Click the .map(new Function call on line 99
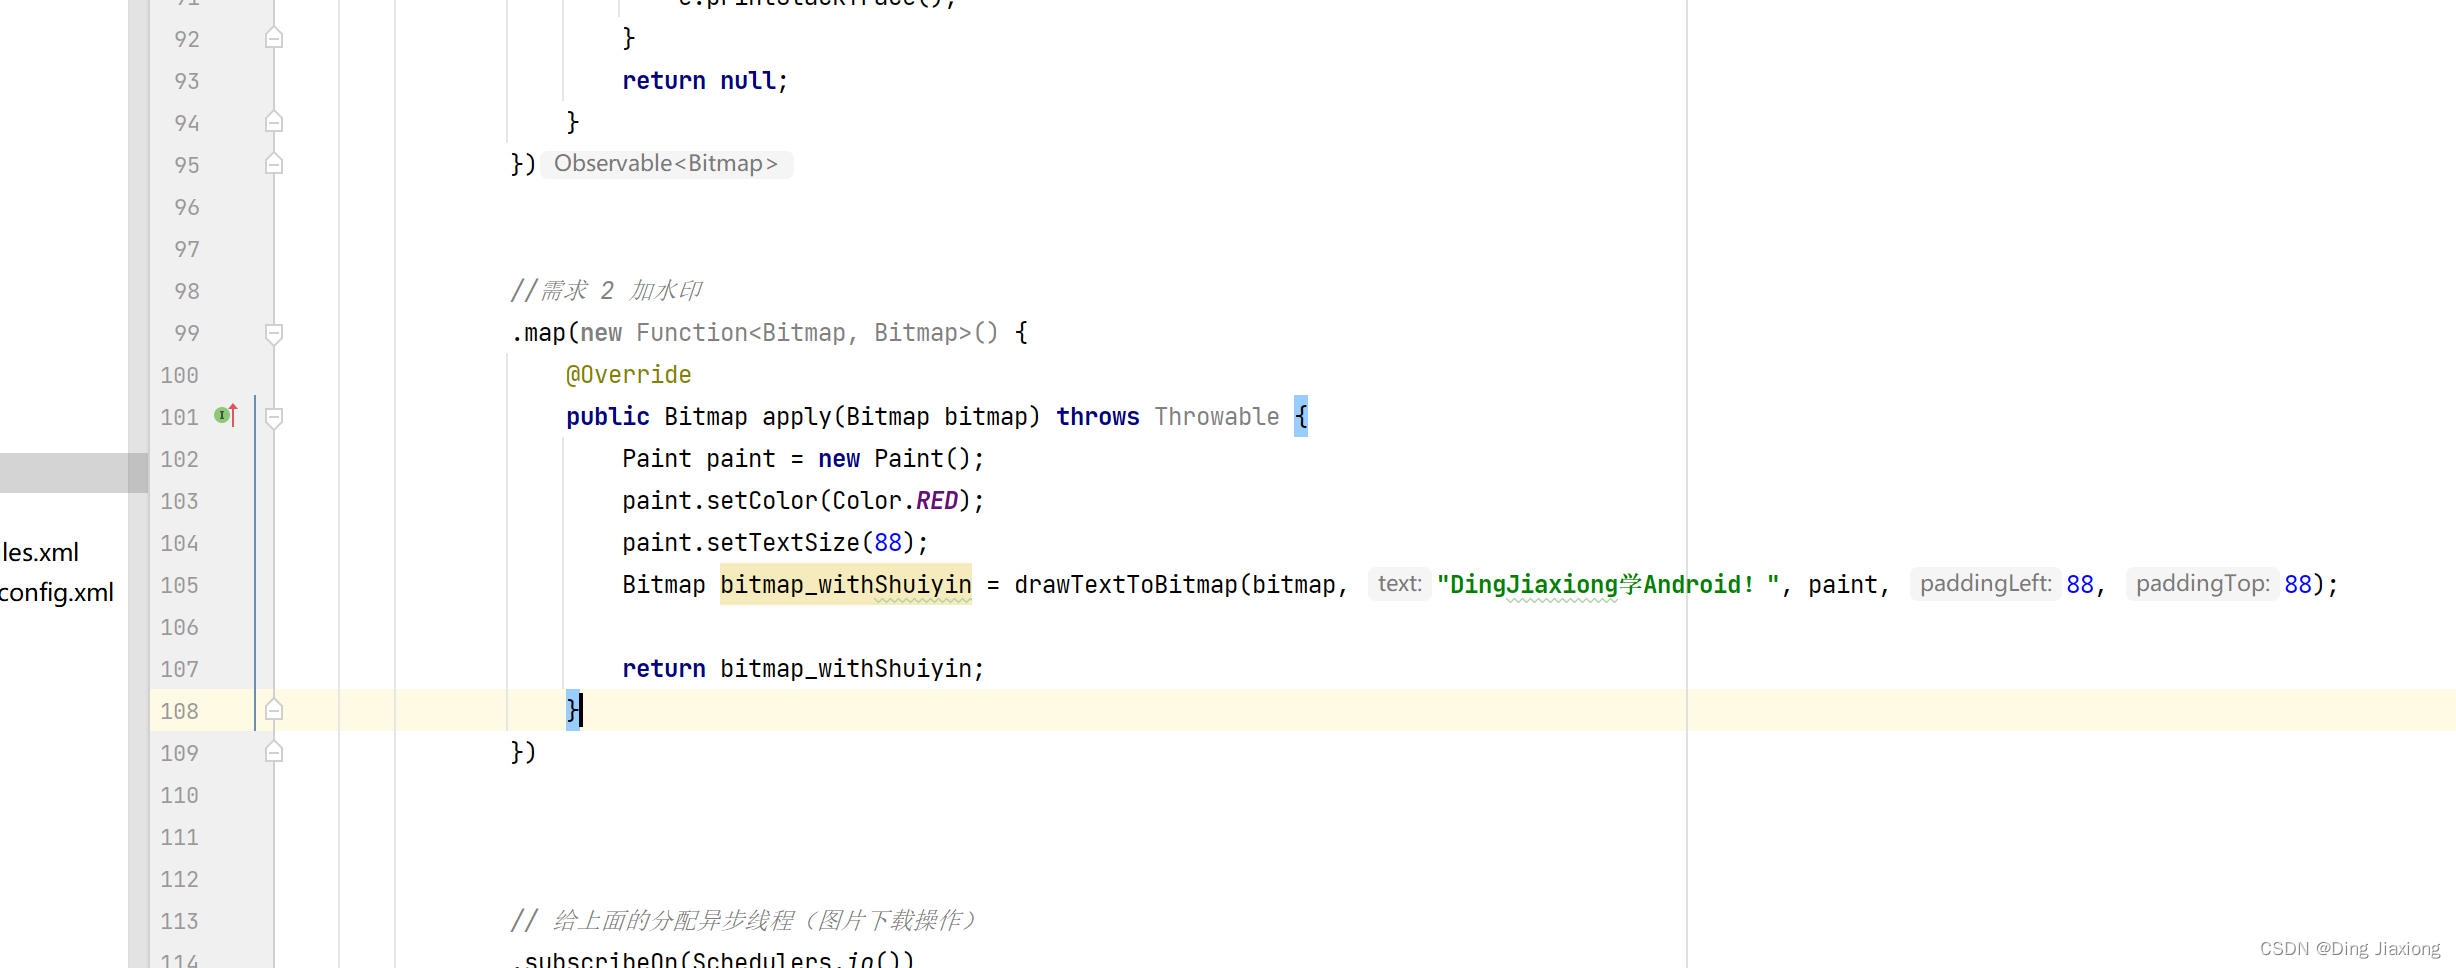The height and width of the screenshot is (968, 2456). 769,333
